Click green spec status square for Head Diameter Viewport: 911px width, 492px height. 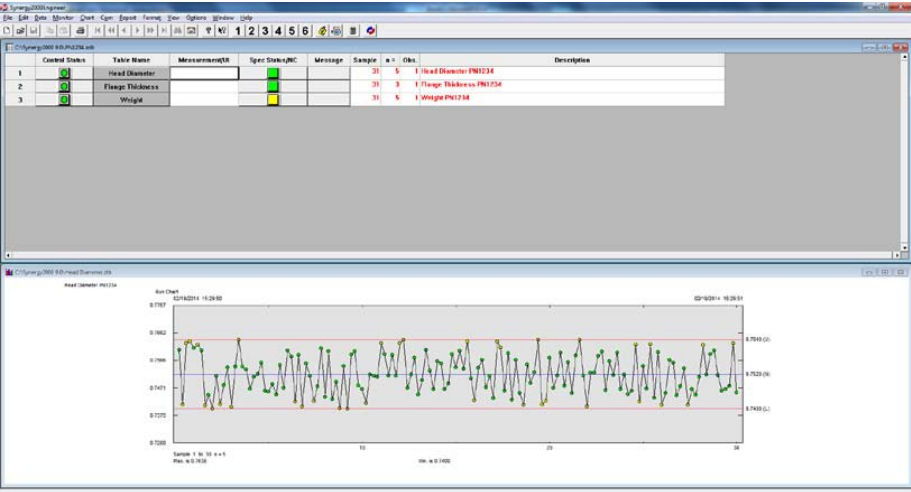(x=272, y=73)
